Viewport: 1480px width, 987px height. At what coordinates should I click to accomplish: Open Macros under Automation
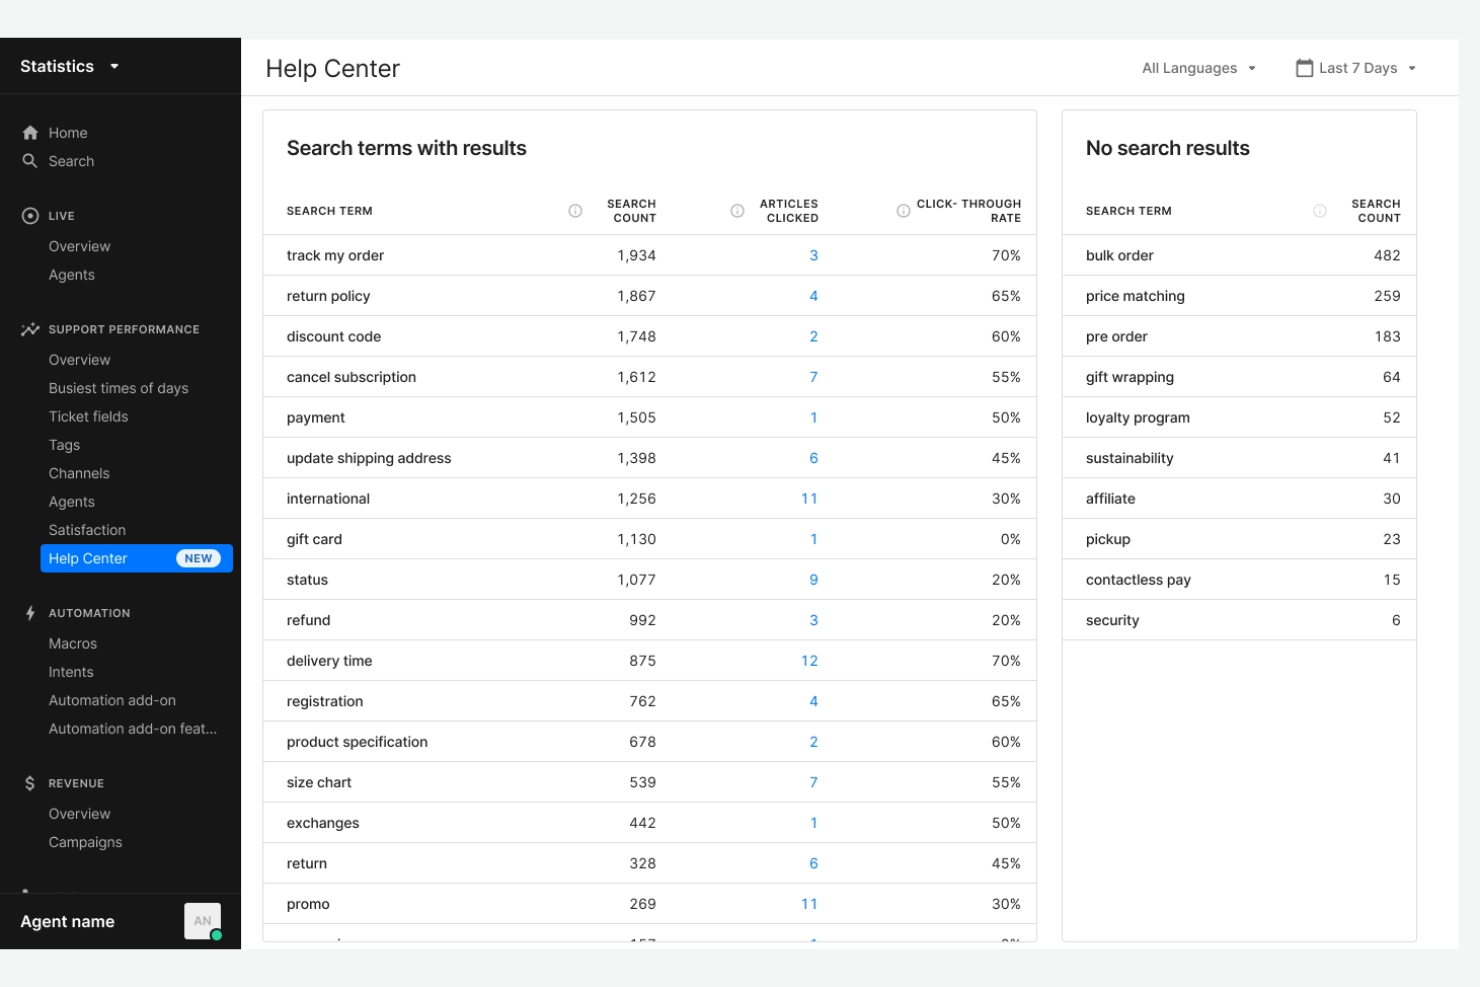[73, 644]
